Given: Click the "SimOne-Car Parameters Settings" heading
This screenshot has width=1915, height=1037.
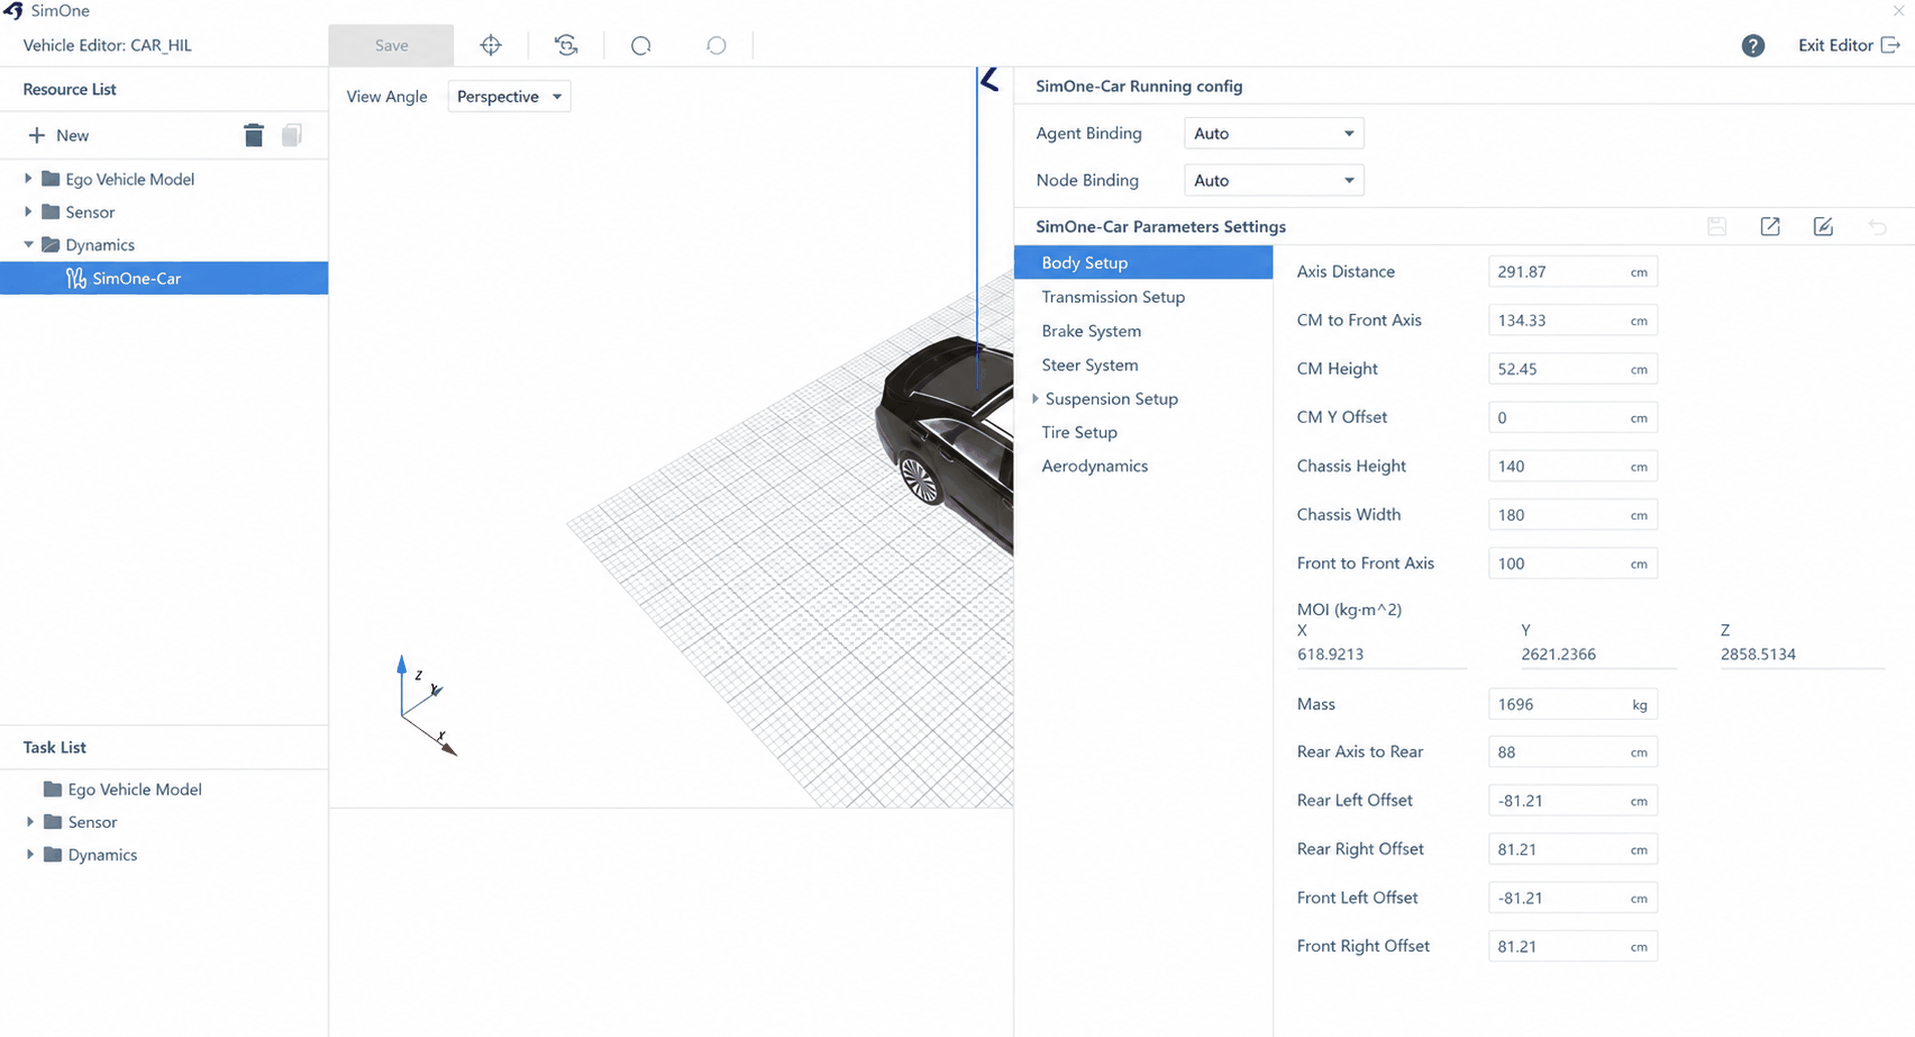Looking at the screenshot, I should coord(1160,227).
